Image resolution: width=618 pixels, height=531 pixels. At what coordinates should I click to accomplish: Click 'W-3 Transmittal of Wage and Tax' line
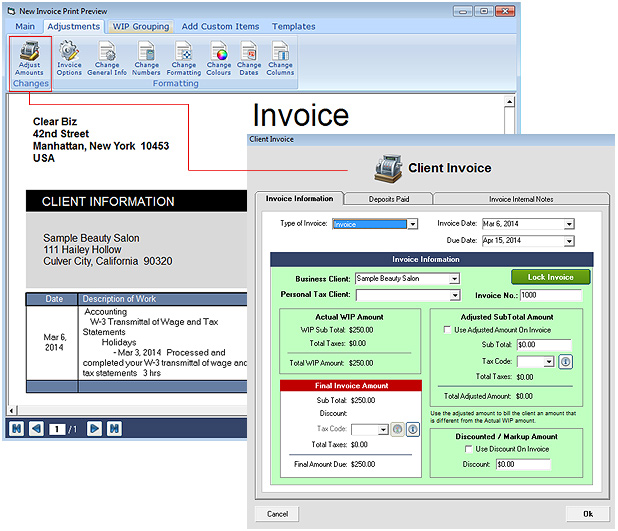click(154, 322)
